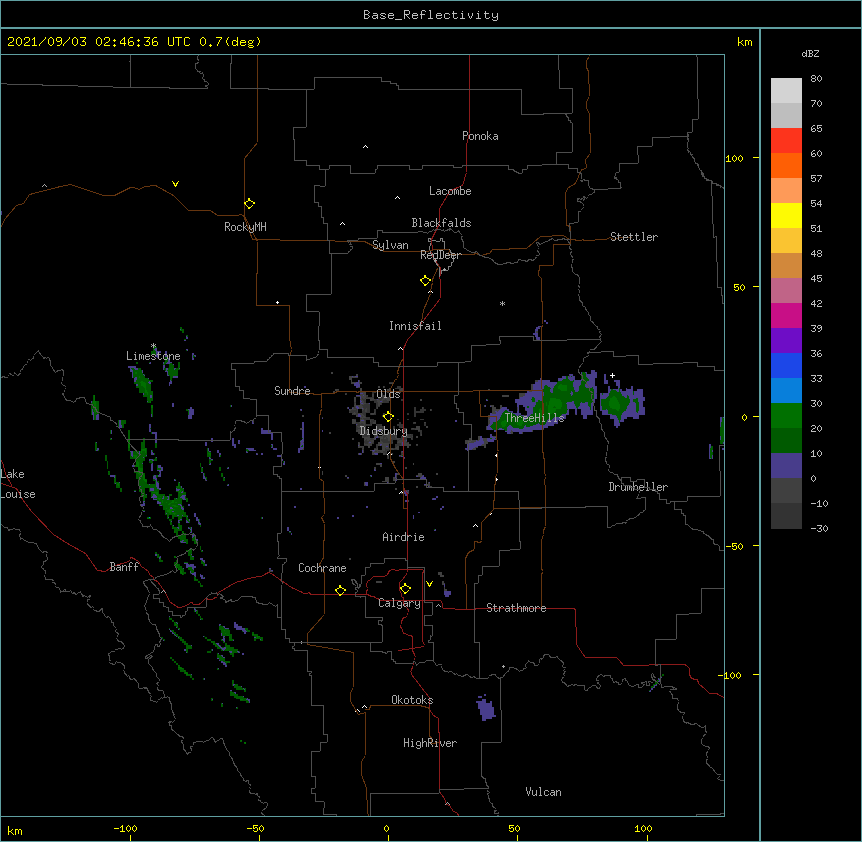Click the light gray top swatch in legend

pyautogui.click(x=786, y=90)
